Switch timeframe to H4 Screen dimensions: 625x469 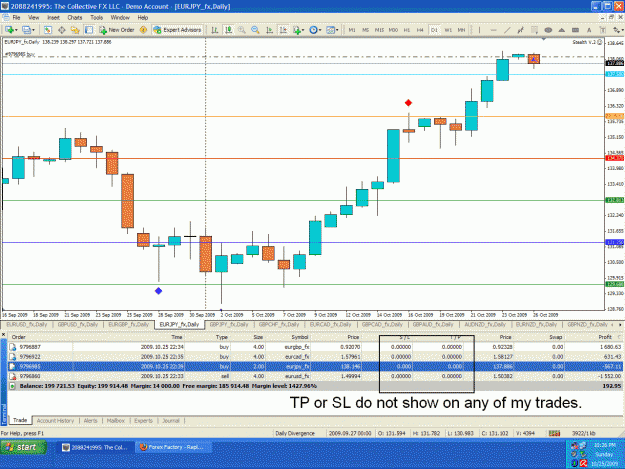click(420, 30)
